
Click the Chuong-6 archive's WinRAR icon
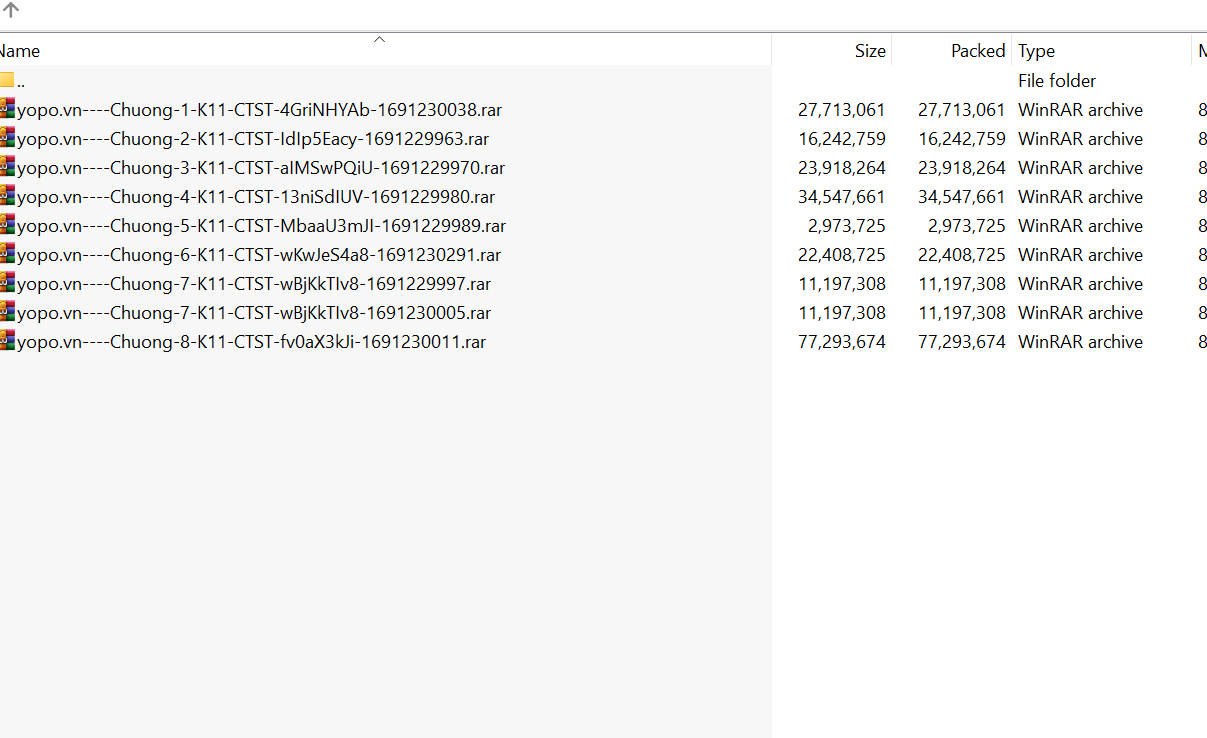coord(8,254)
